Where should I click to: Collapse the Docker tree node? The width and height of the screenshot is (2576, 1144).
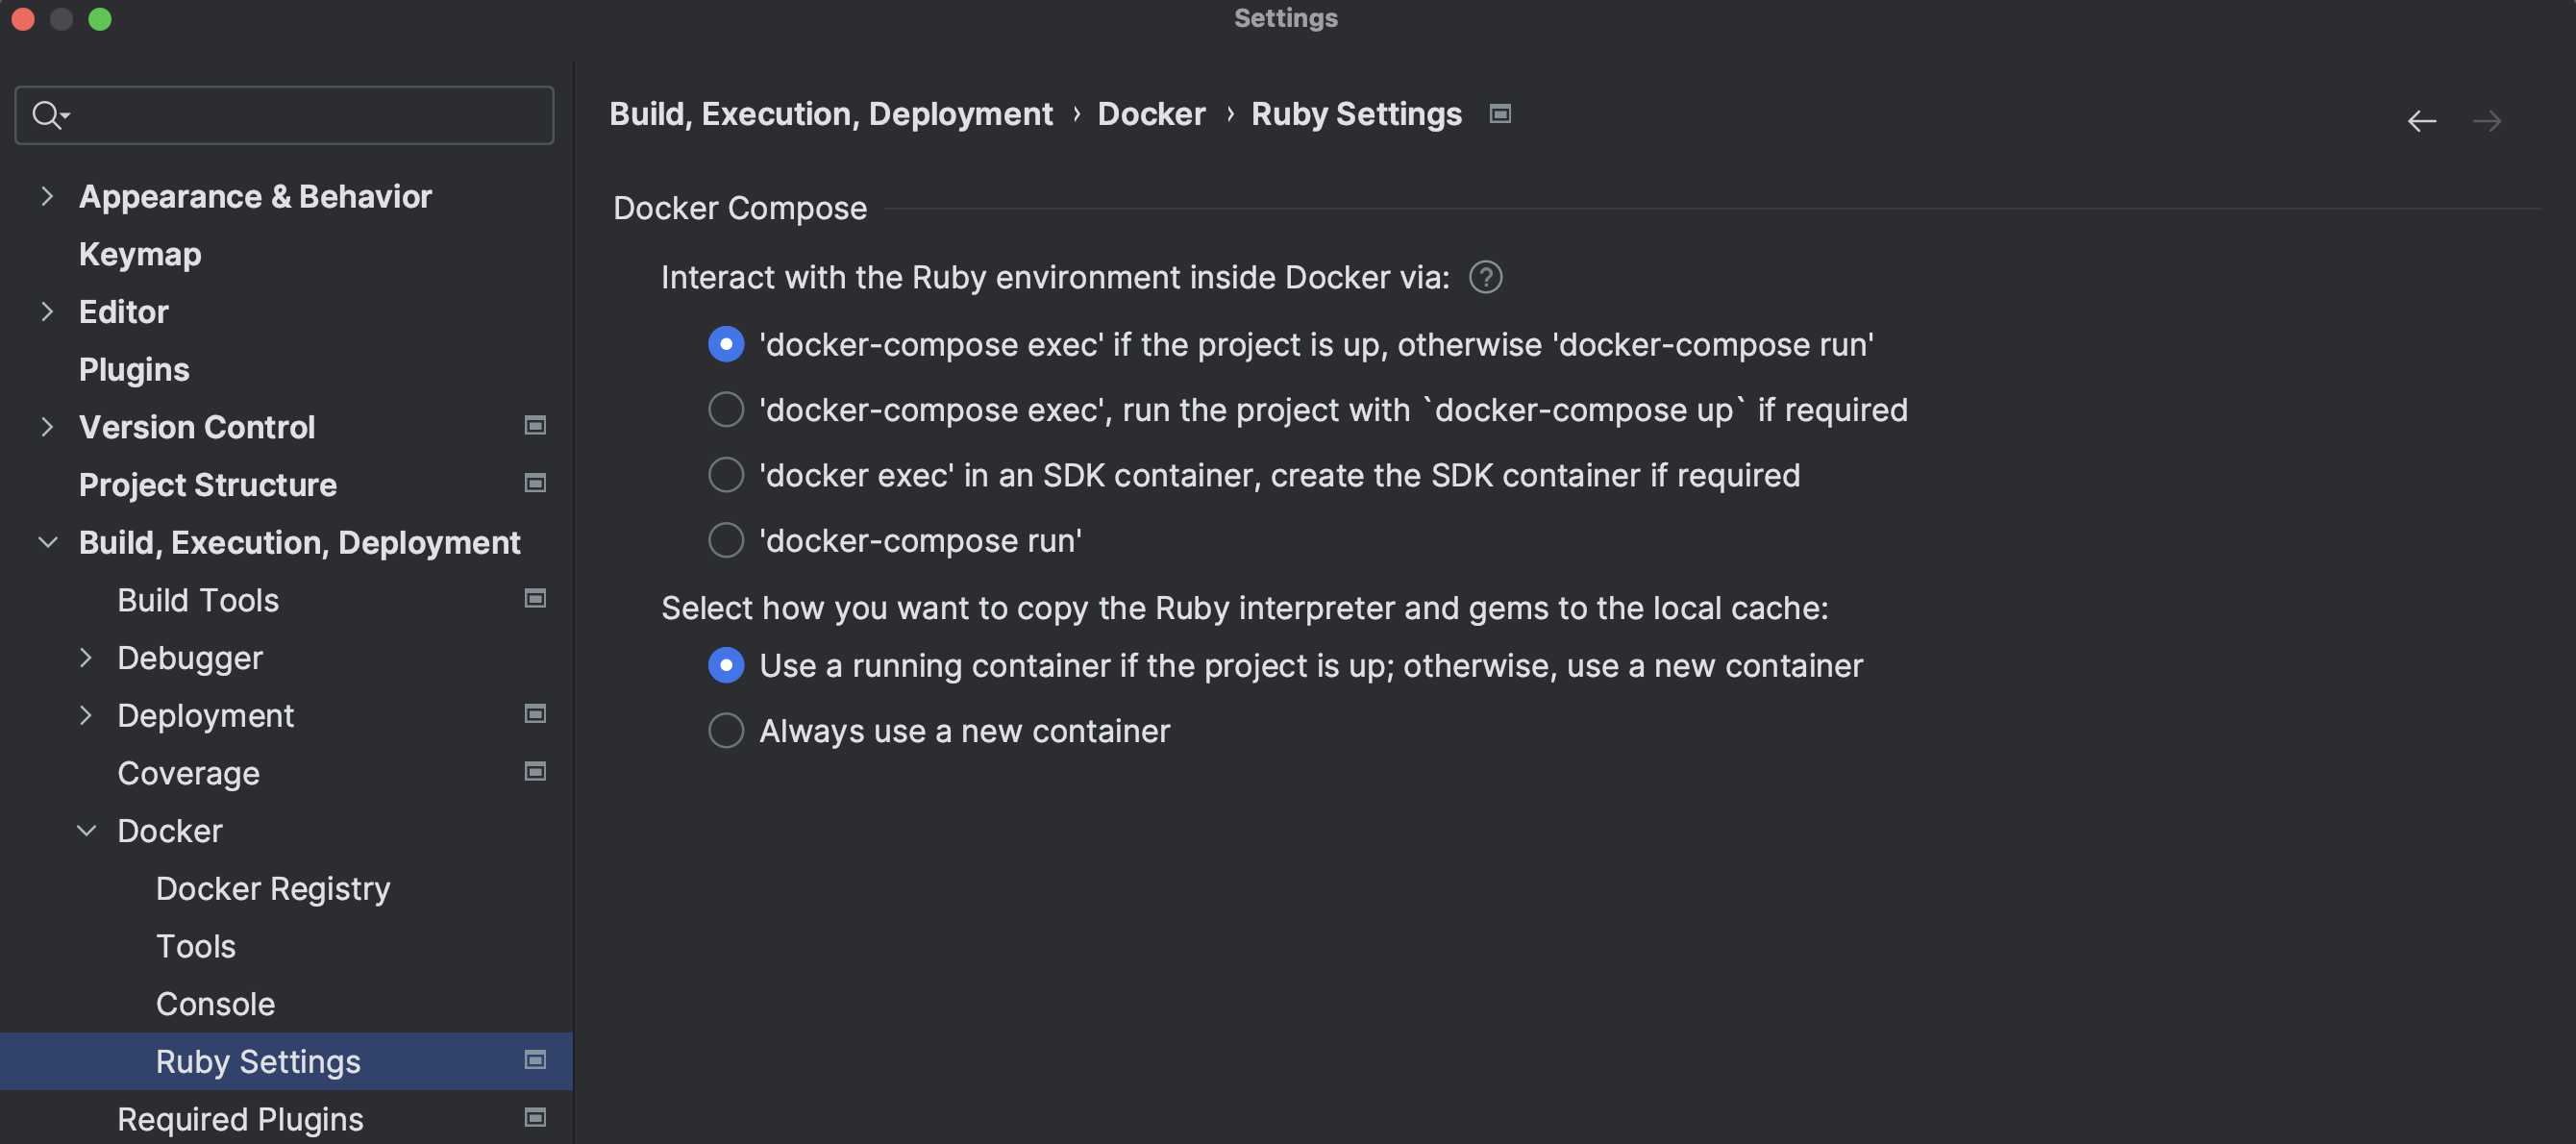(86, 830)
